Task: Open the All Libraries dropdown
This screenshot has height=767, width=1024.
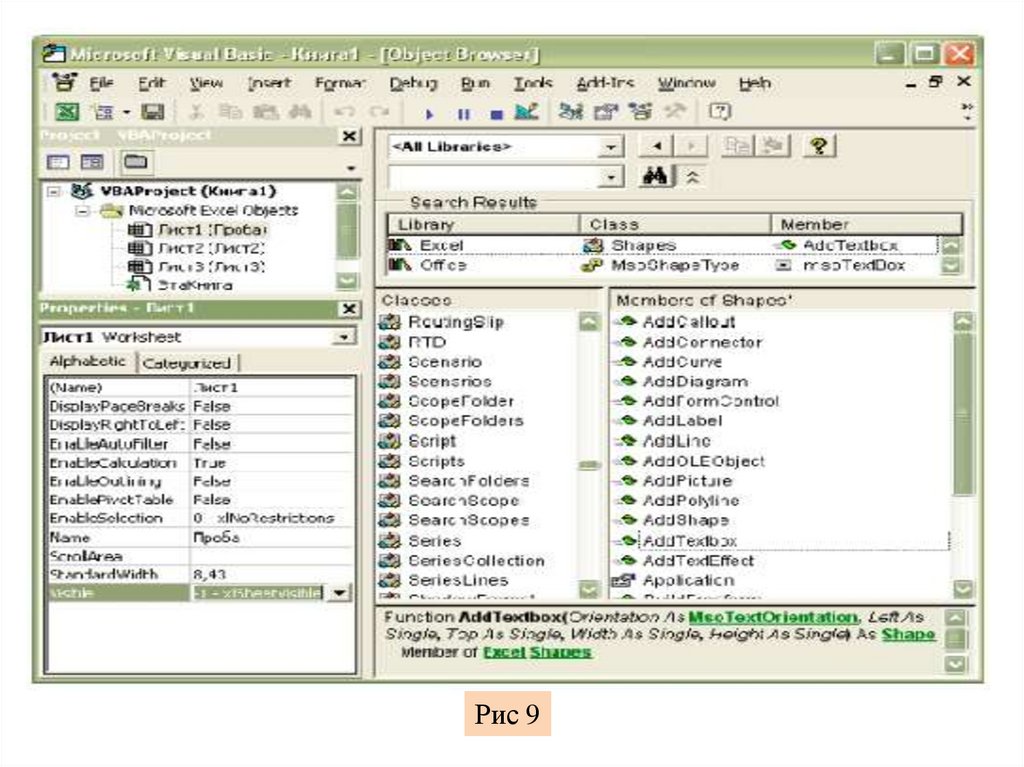Action: [611, 147]
